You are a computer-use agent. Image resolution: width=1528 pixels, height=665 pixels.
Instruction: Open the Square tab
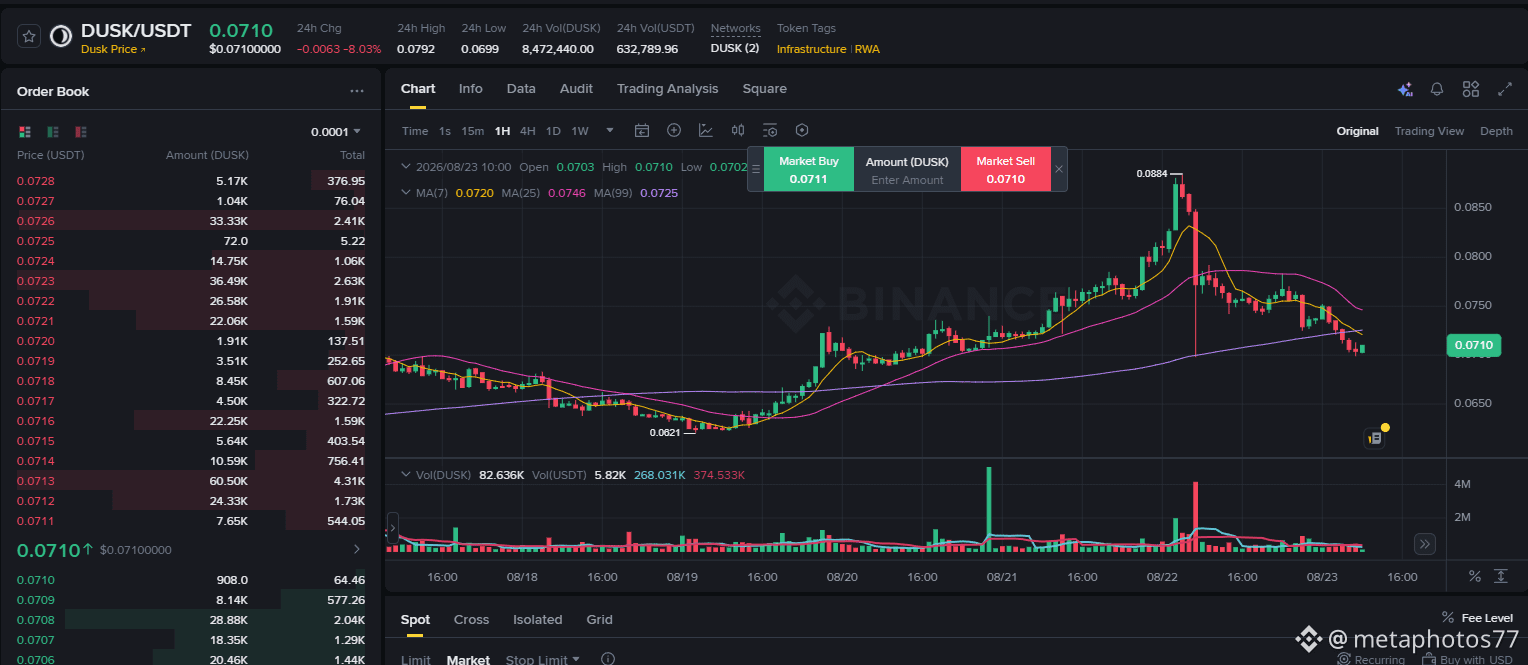(765, 89)
